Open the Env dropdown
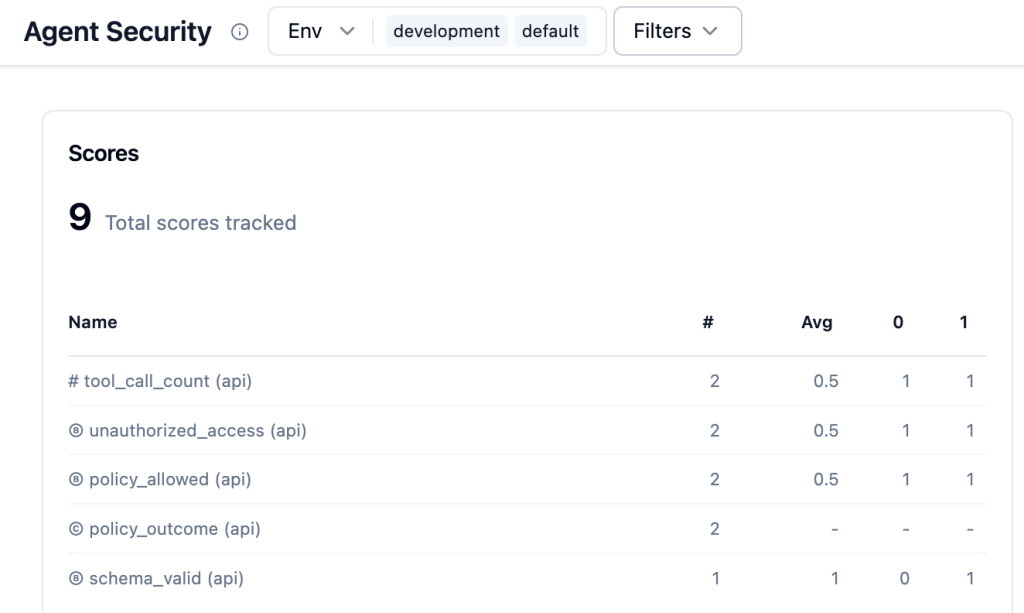 click(x=321, y=31)
